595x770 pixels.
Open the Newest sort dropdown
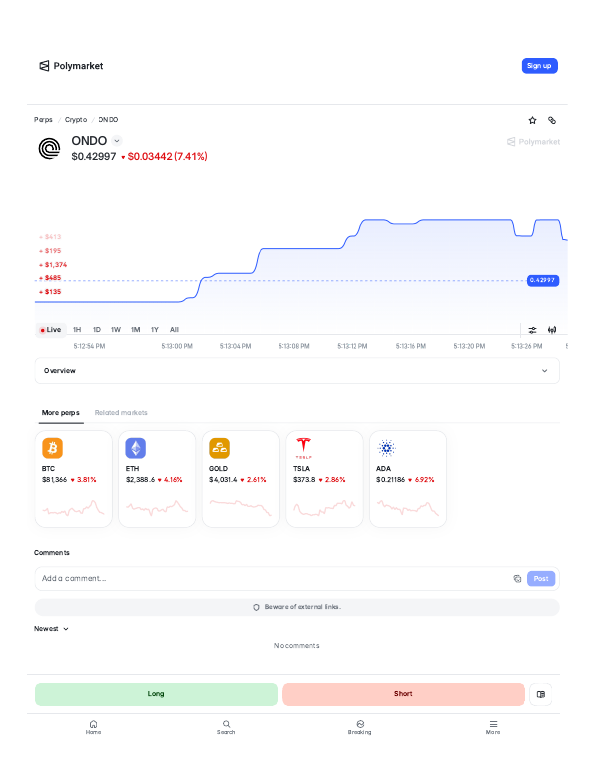click(51, 629)
